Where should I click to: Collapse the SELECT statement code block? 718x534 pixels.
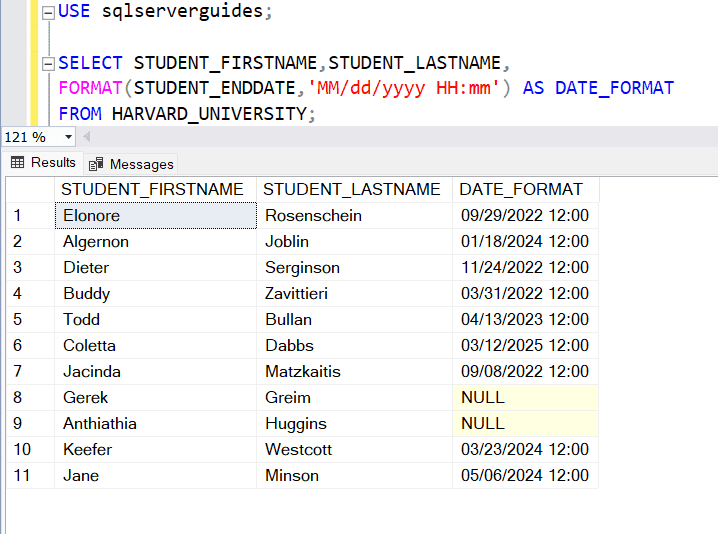tap(48, 64)
